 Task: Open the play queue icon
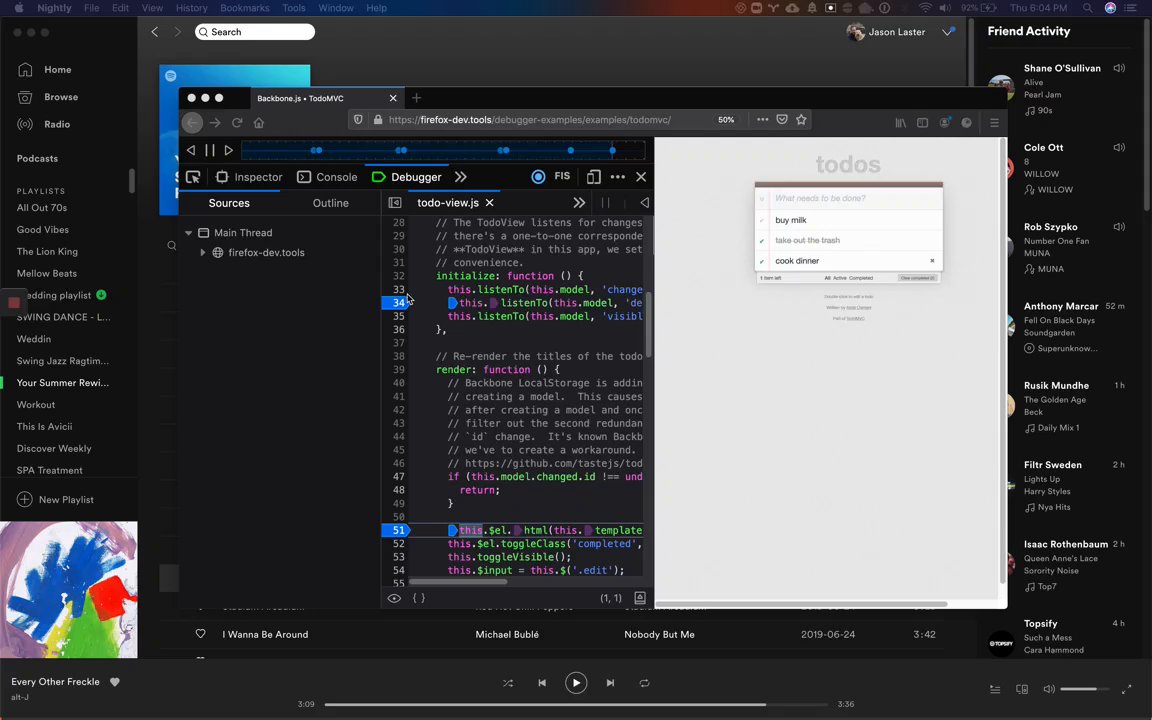995,689
